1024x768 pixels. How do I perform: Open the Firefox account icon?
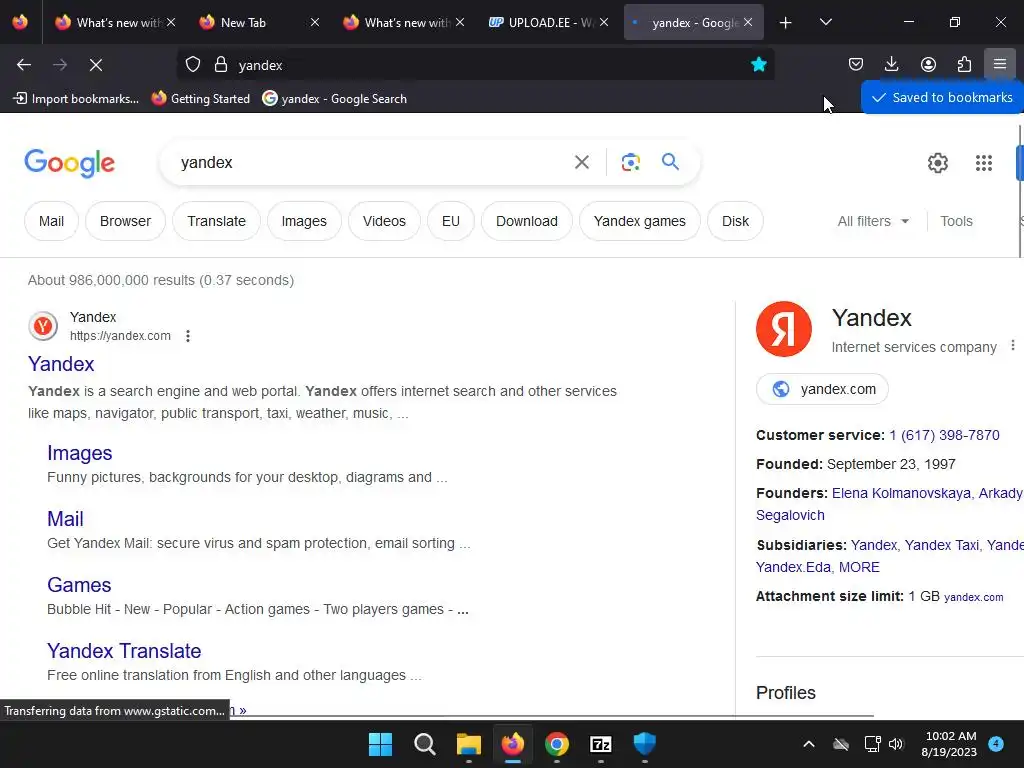(x=928, y=64)
